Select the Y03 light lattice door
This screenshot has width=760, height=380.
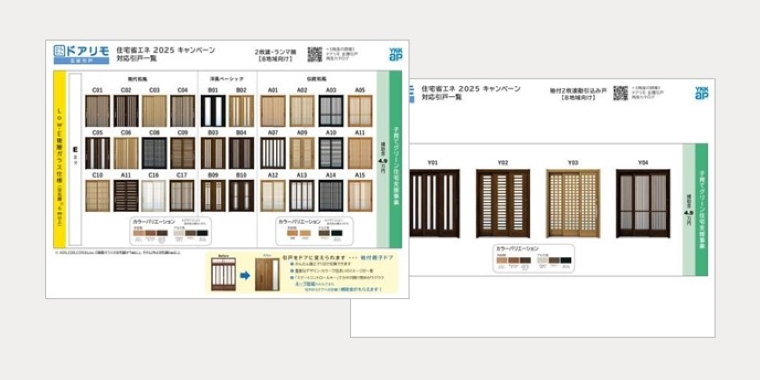(573, 203)
